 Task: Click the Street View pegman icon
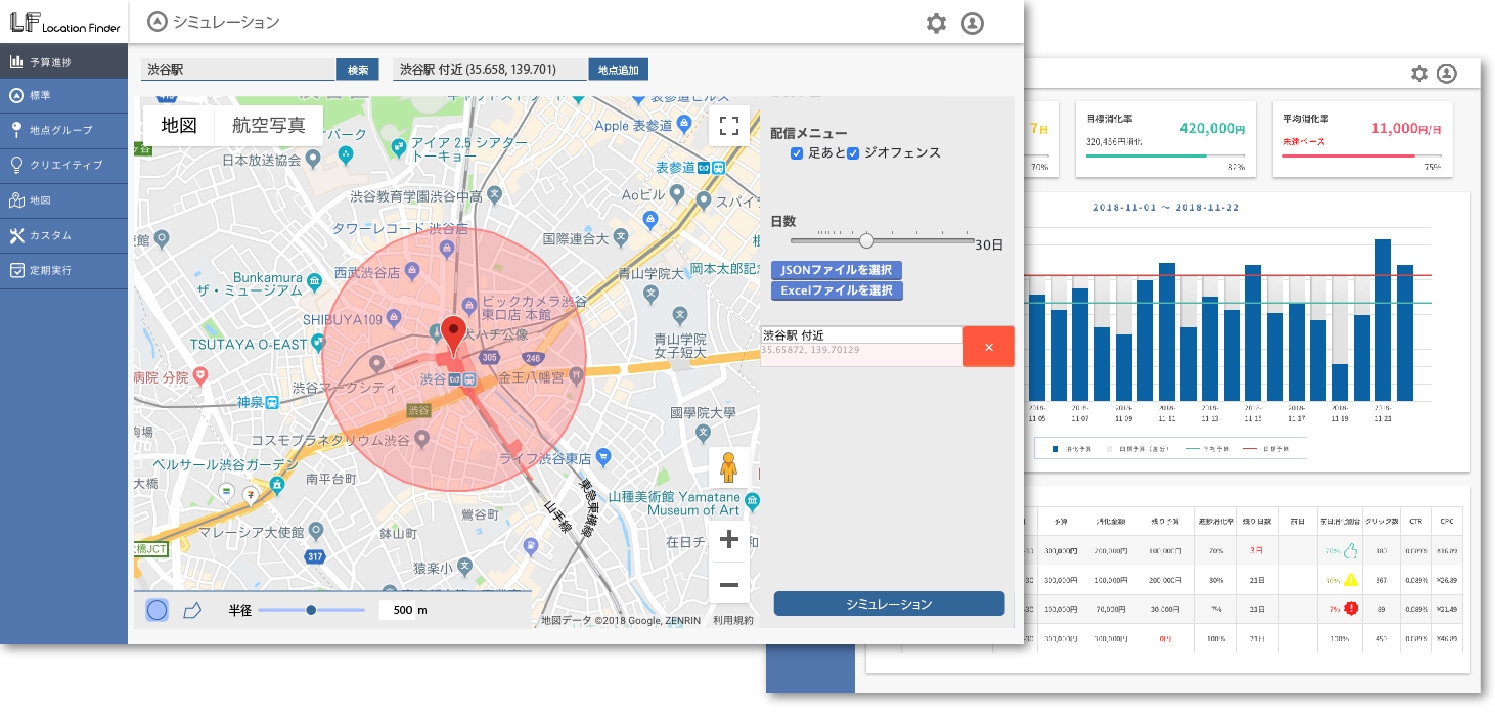coord(729,467)
